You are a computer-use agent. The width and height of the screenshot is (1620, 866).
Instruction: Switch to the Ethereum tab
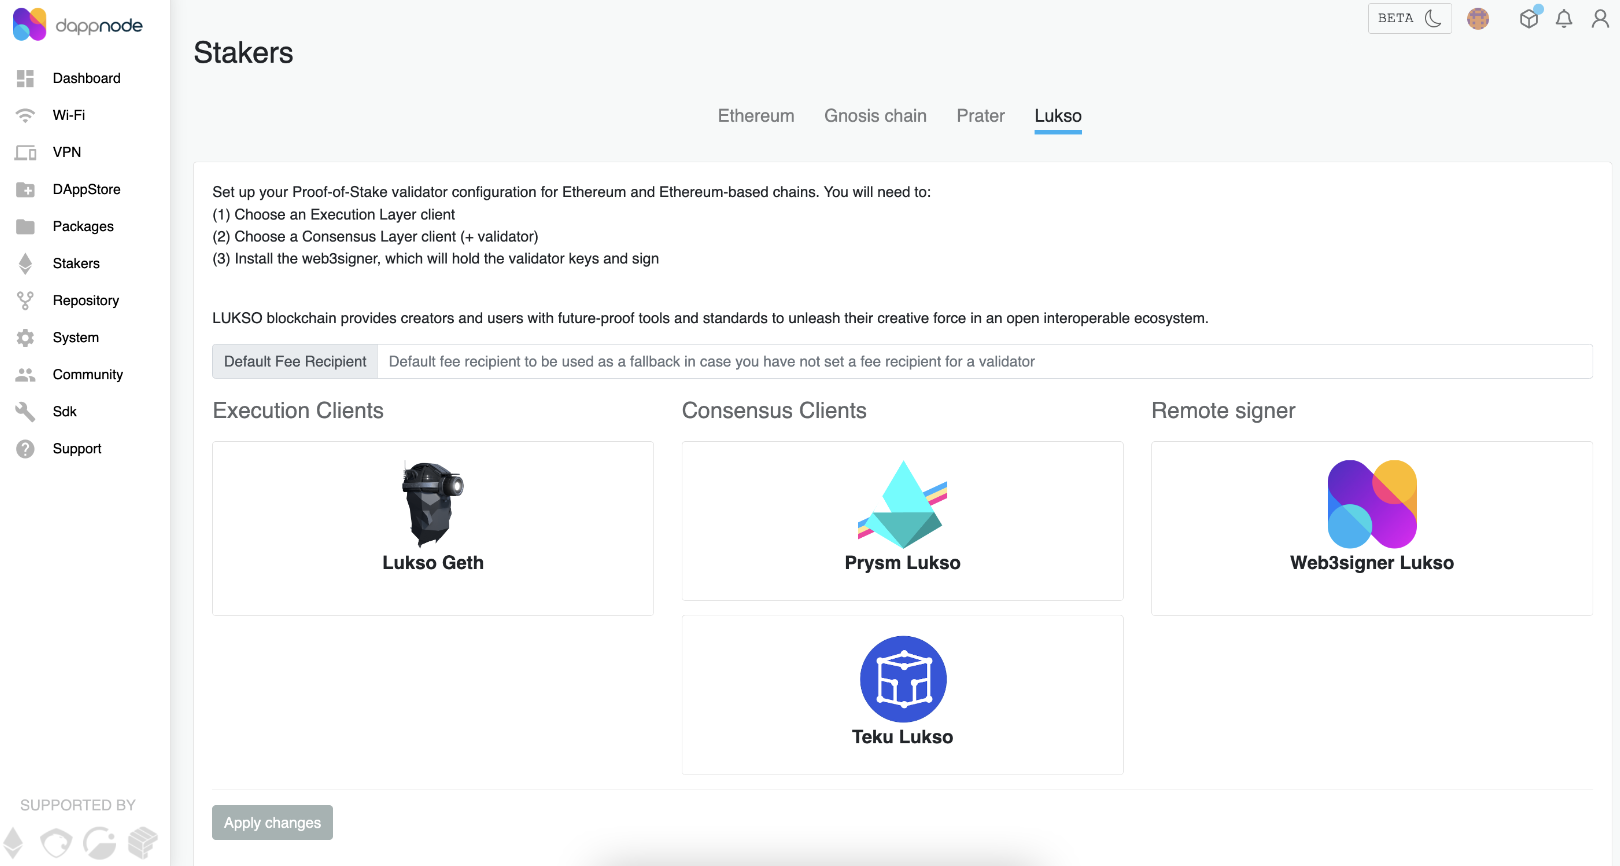pyautogui.click(x=755, y=116)
